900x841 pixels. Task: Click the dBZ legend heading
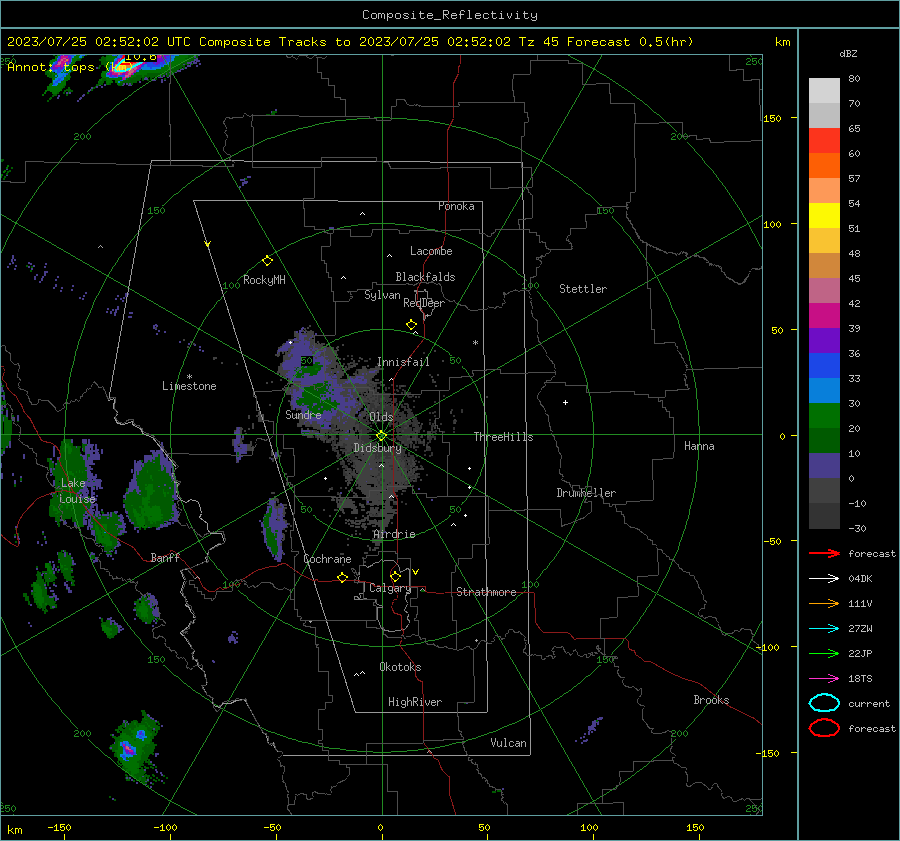pos(848,53)
